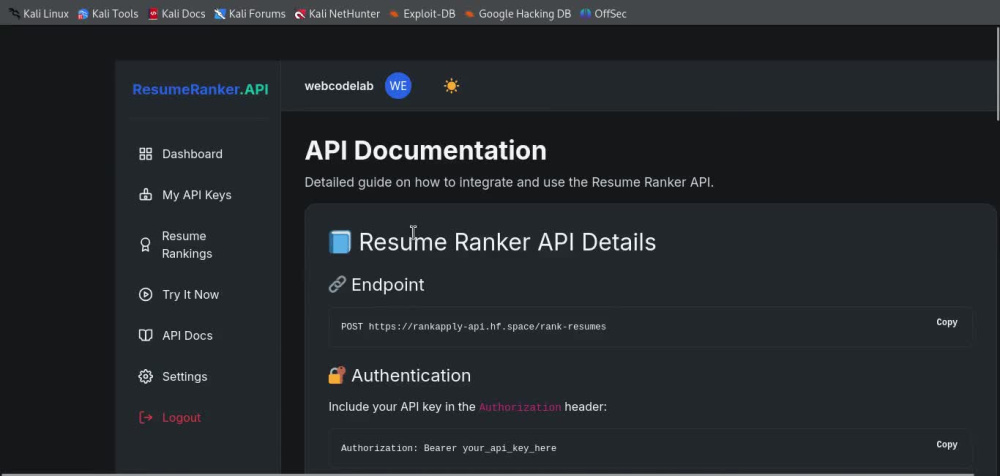Viewport: 1000px width, 476px height.
Task: Click the Logout arrow icon
Action: [145, 417]
